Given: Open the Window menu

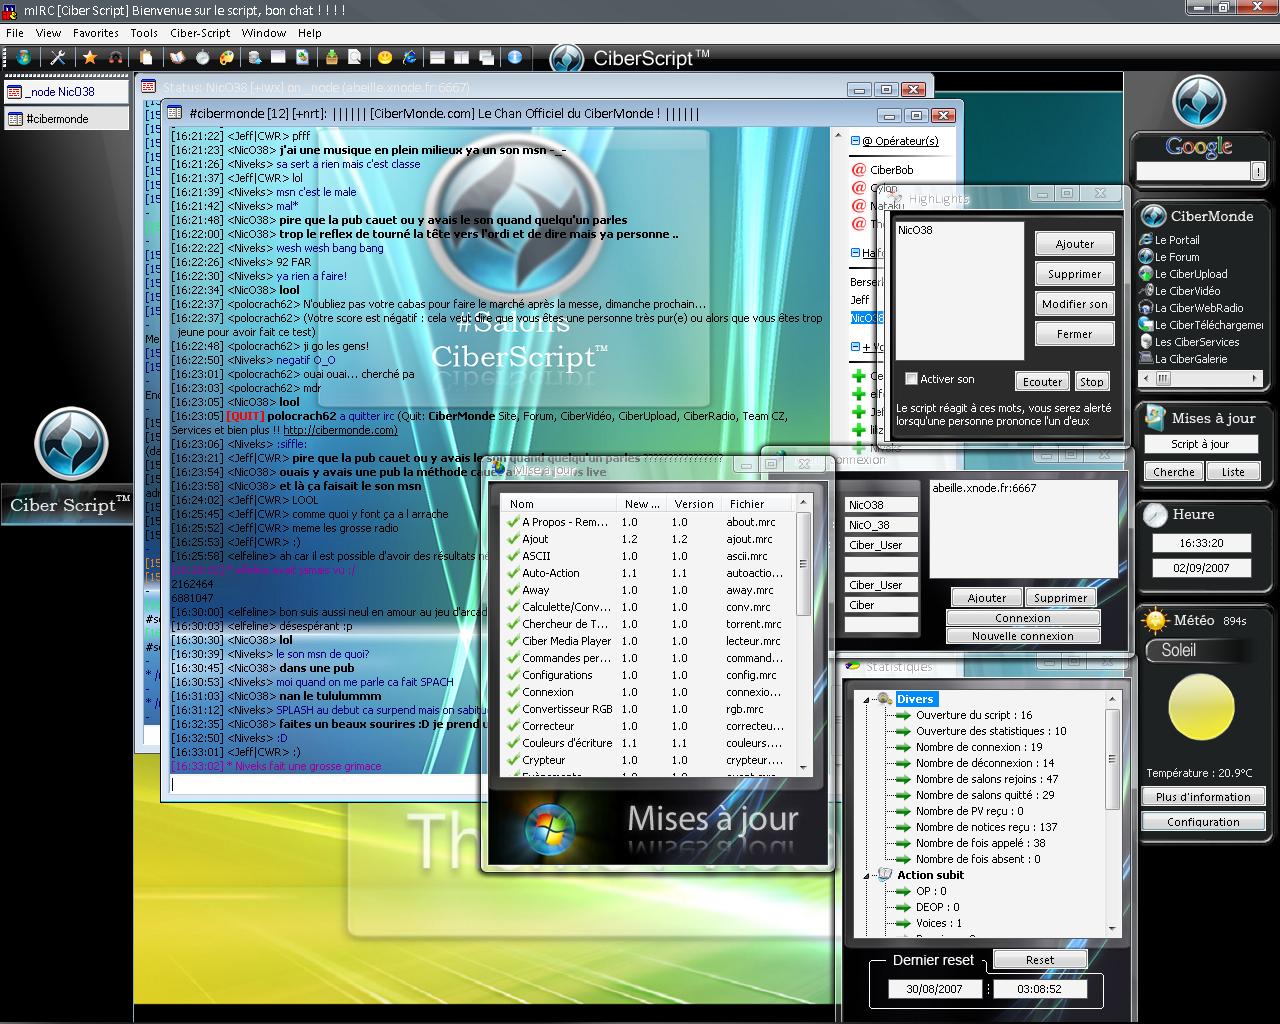Looking at the screenshot, I should (264, 33).
